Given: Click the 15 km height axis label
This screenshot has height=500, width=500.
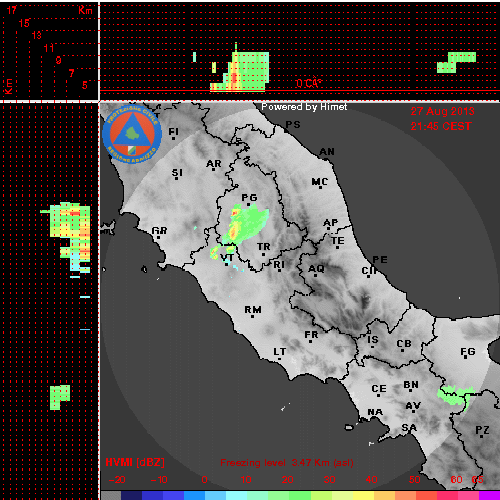Looking at the screenshot, I should [x=24, y=23].
